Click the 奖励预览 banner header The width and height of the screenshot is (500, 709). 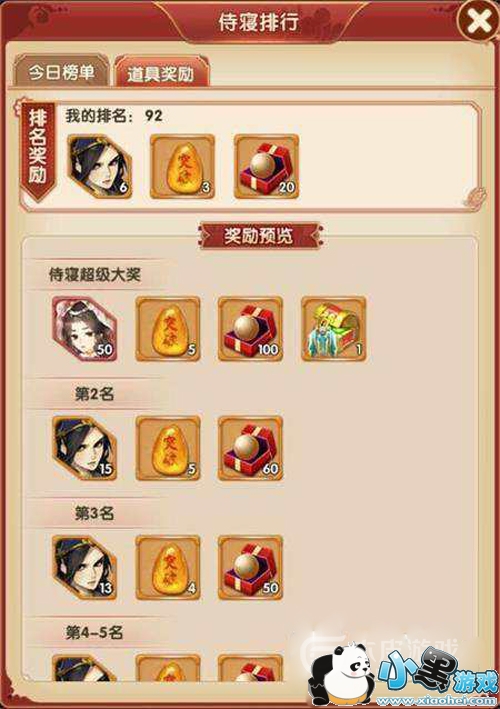tap(260, 236)
